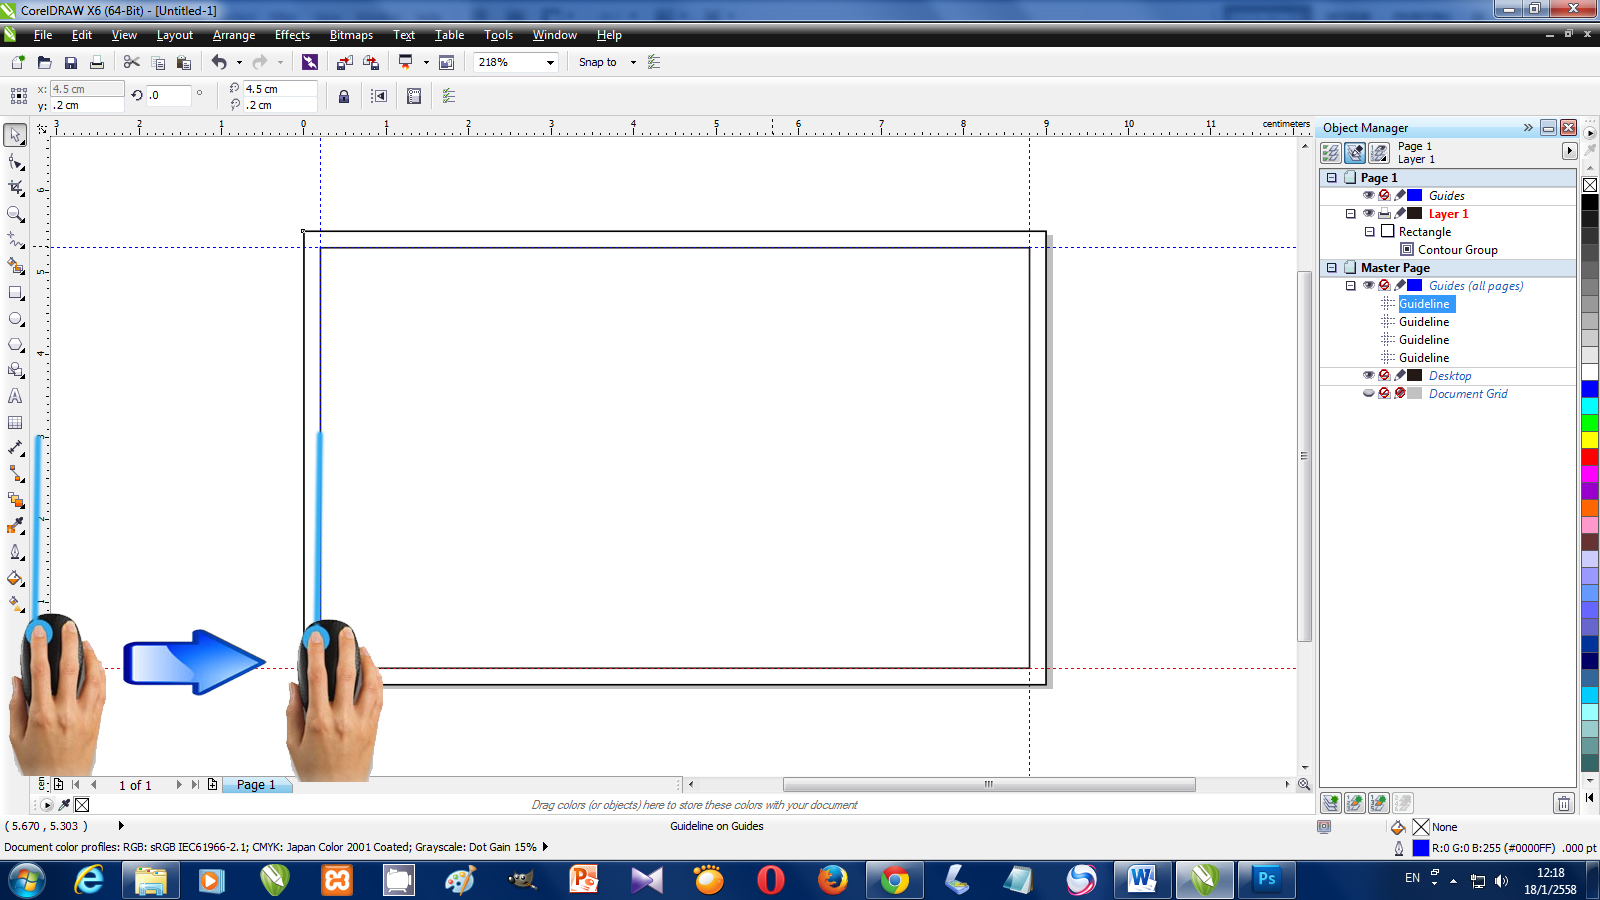Collapse the Master Page tree node
The width and height of the screenshot is (1600, 900).
[x=1332, y=268]
